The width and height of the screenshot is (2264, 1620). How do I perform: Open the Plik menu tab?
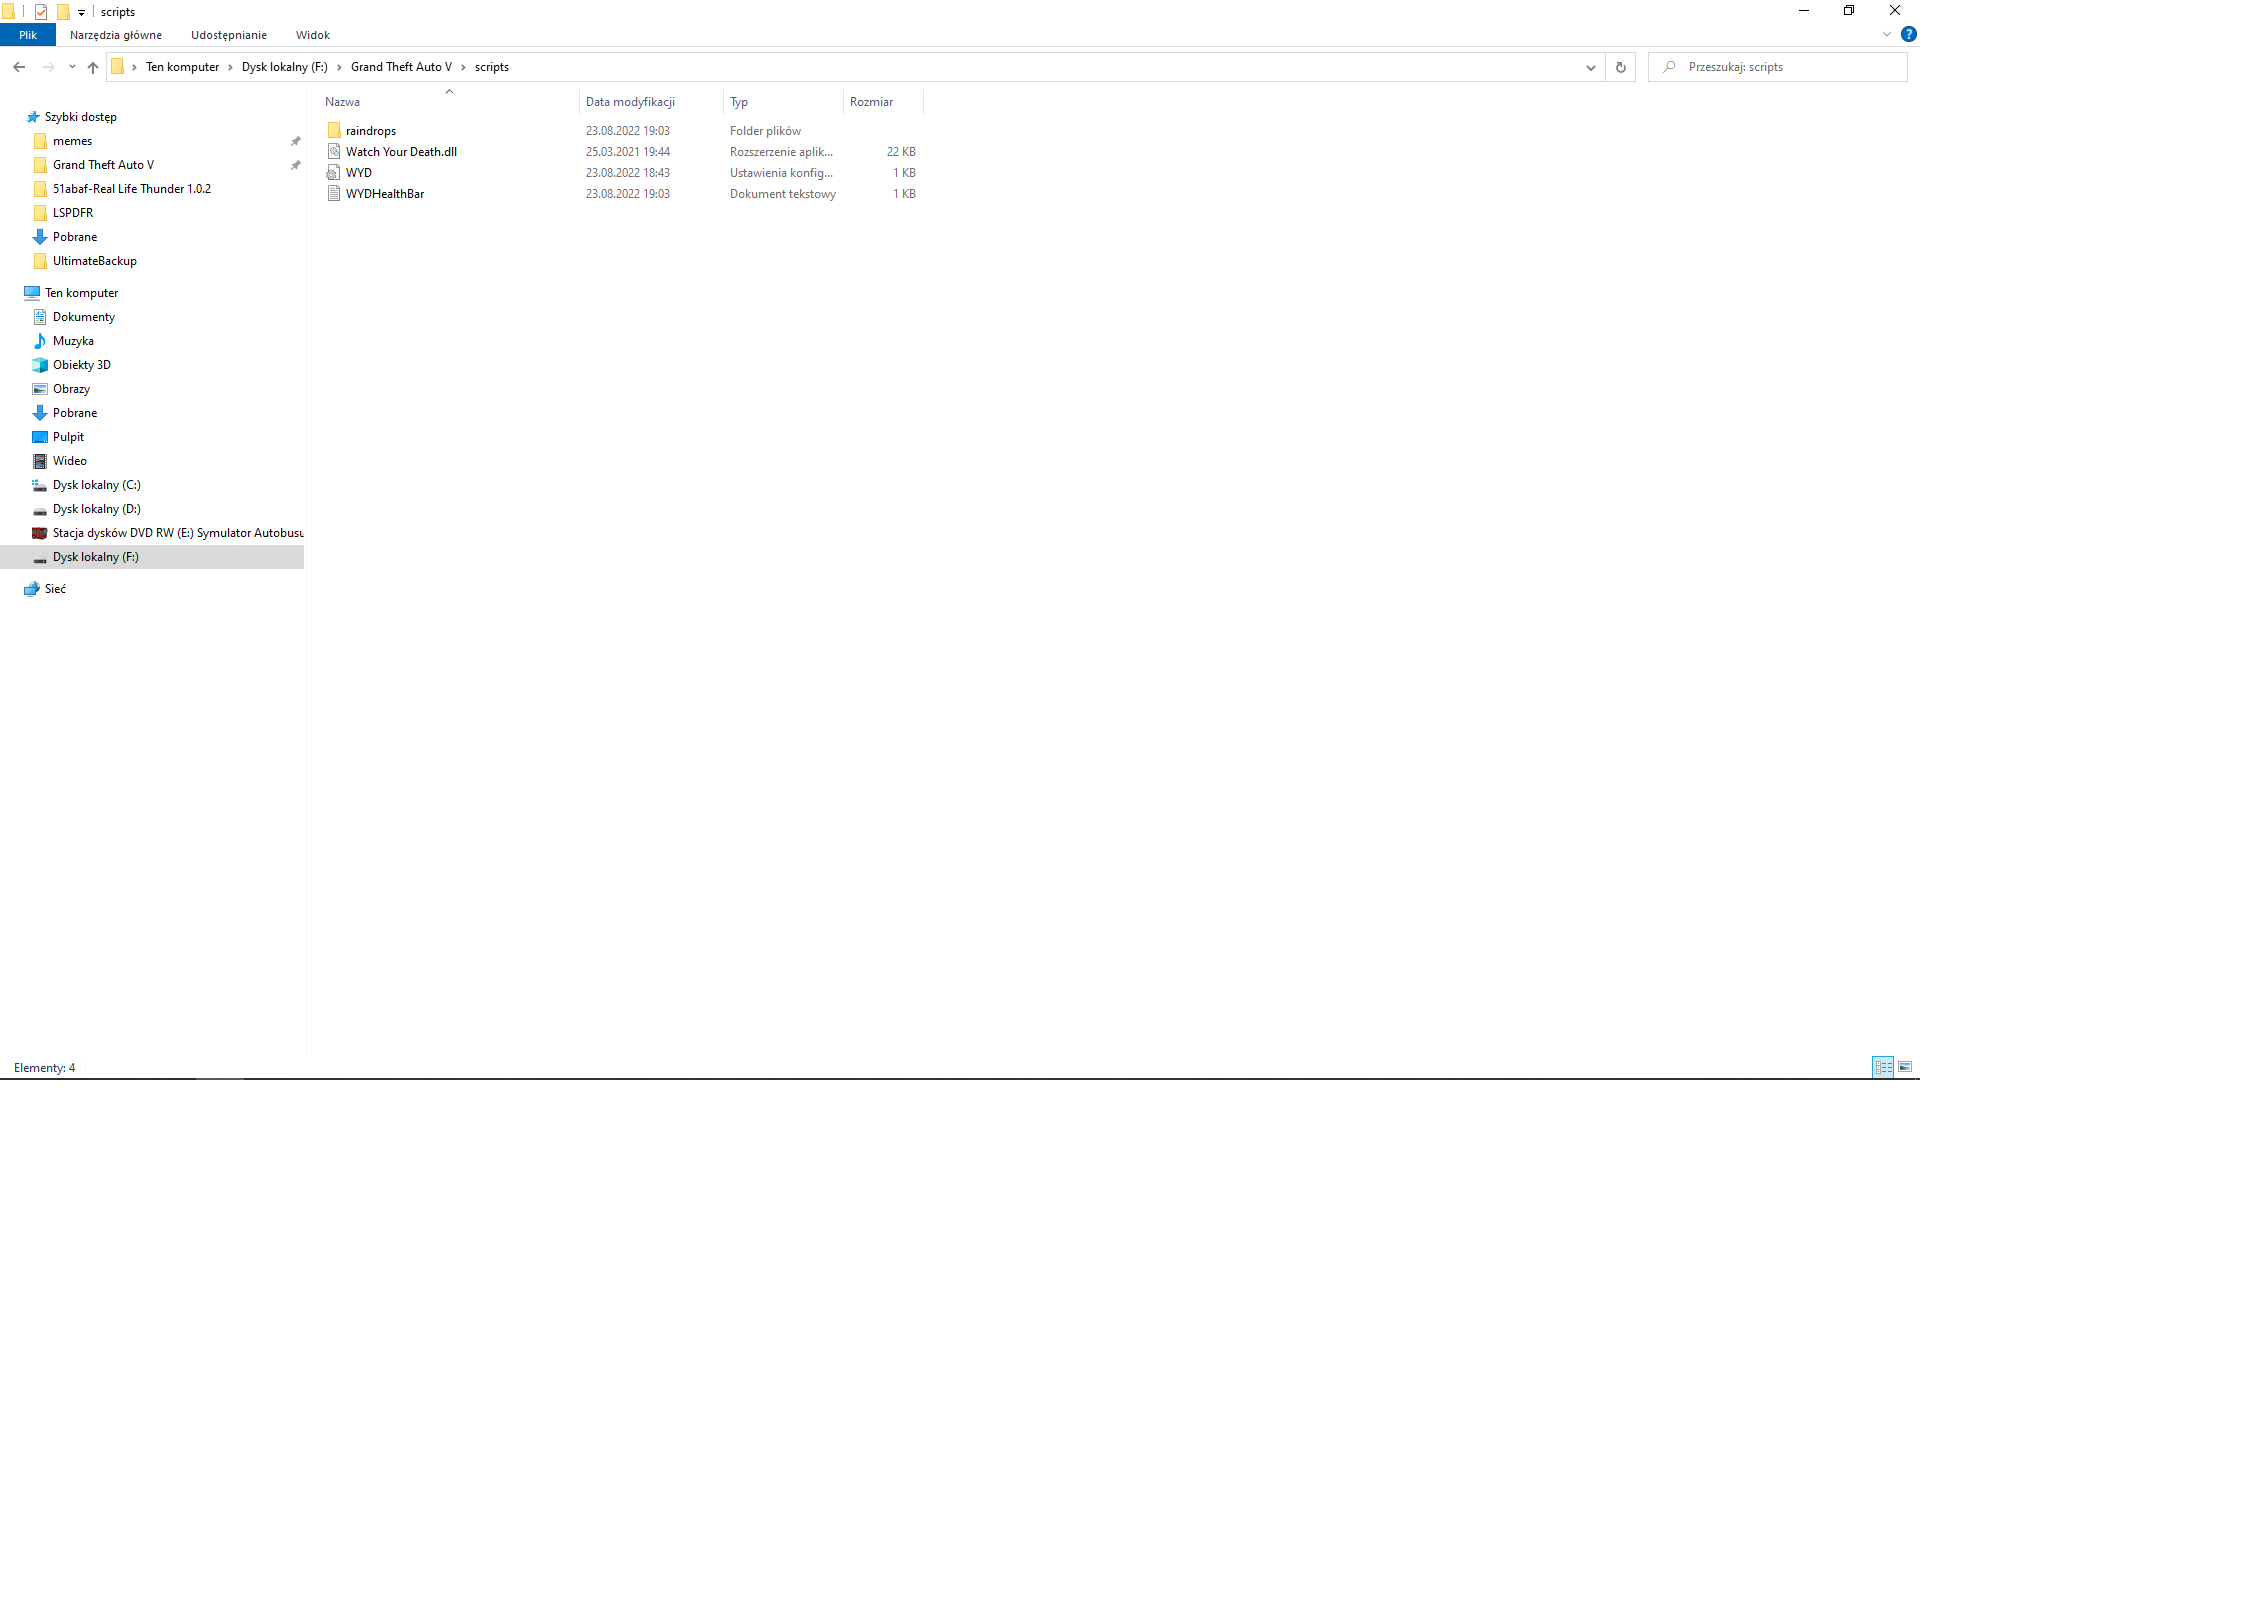pyautogui.click(x=28, y=35)
